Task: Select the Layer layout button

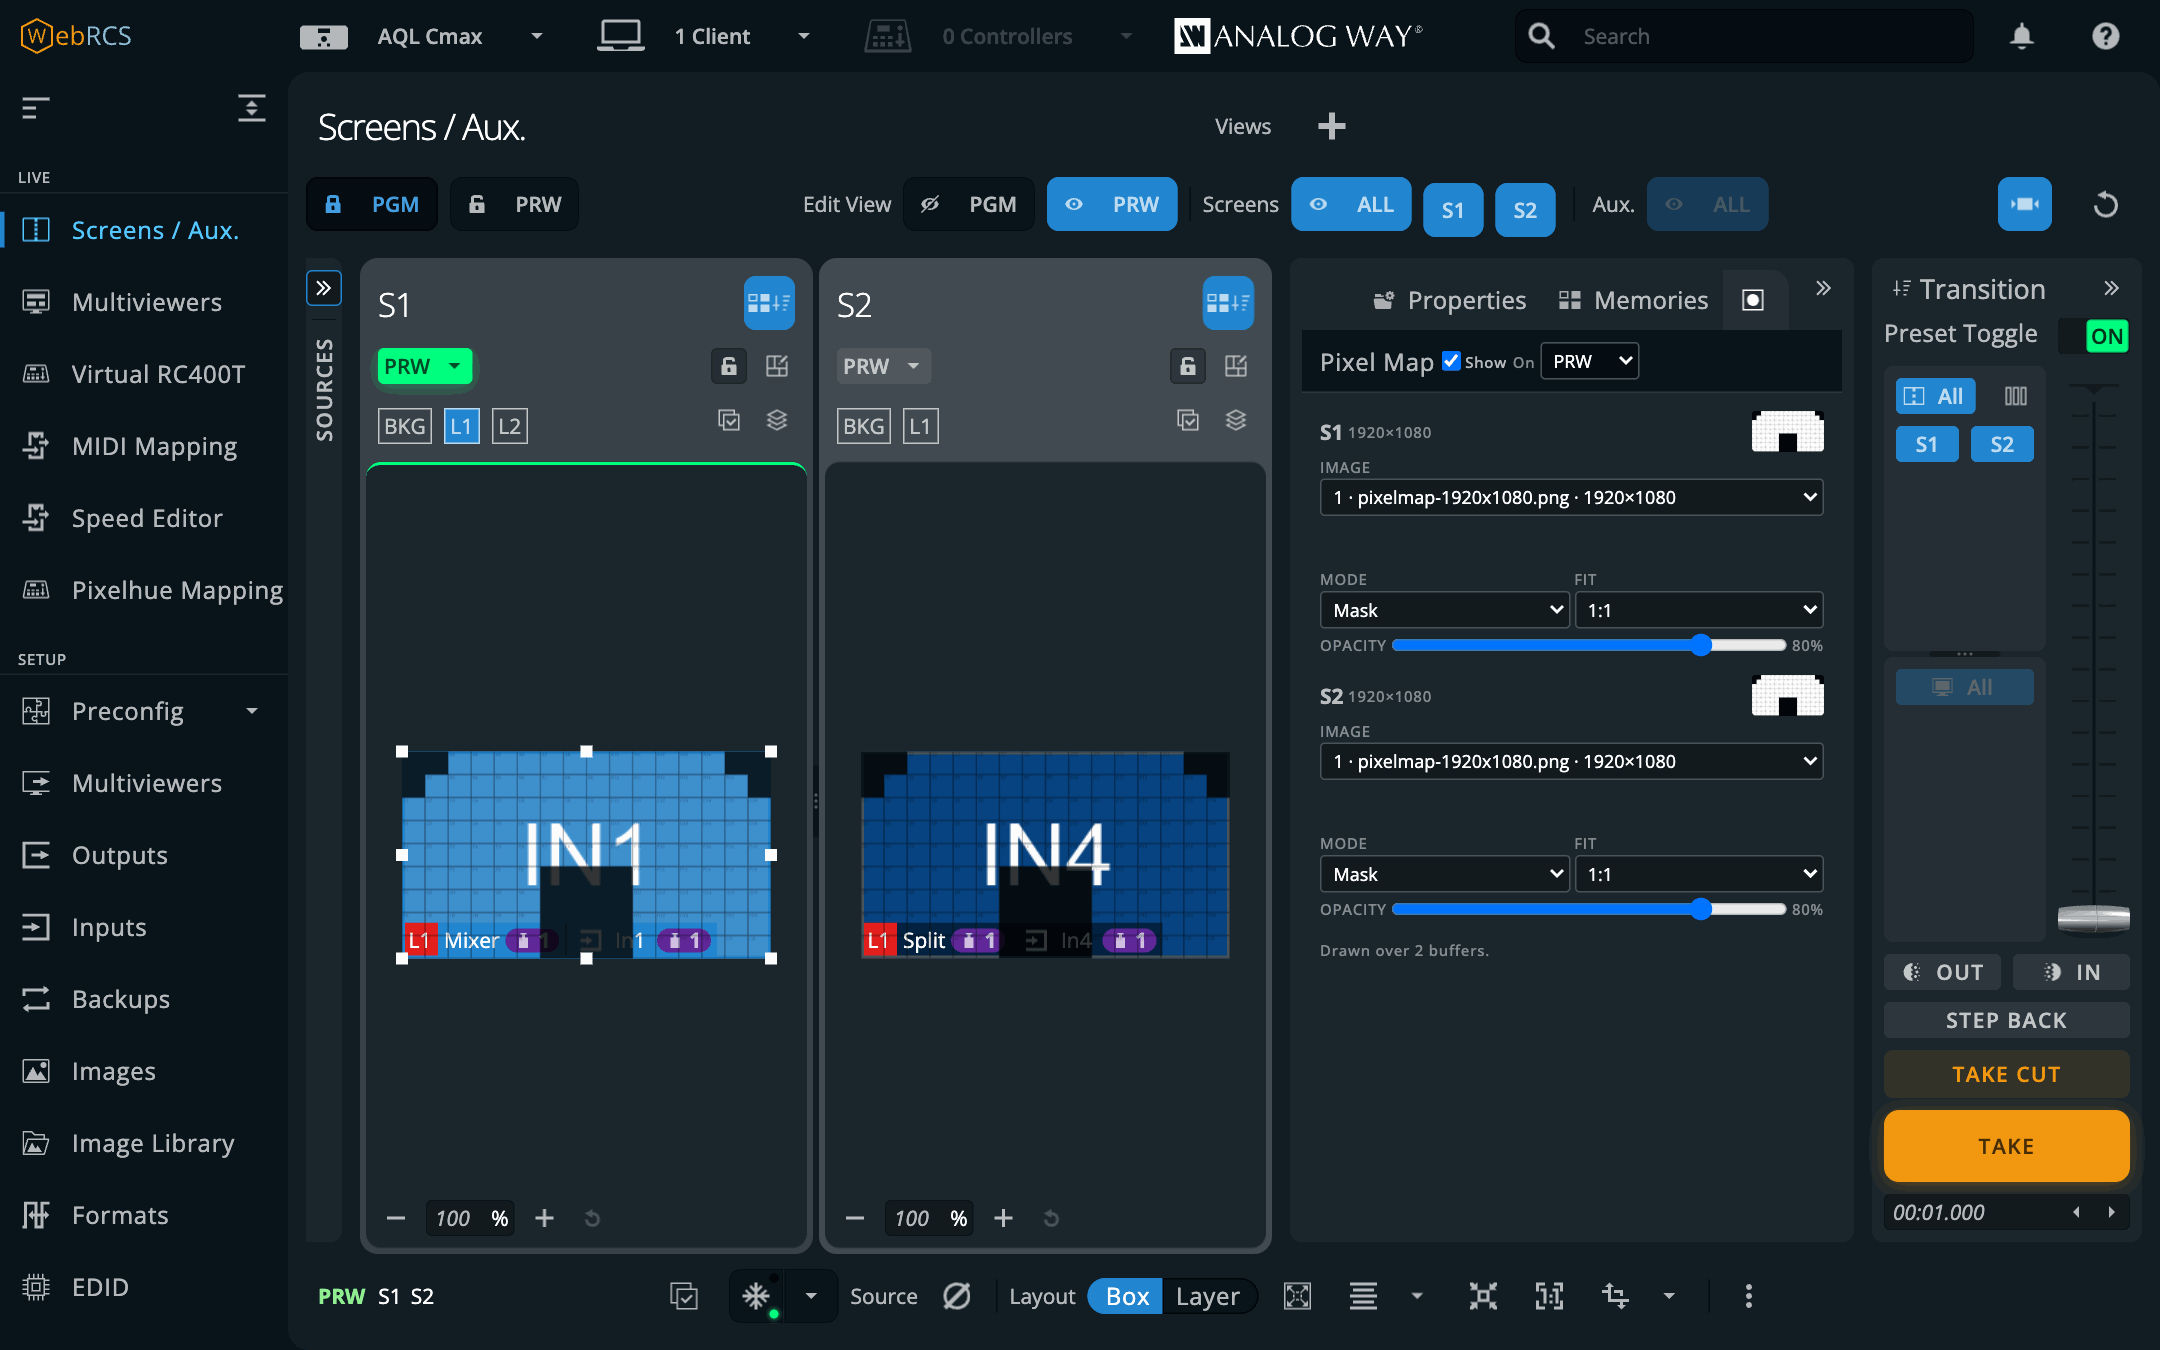Action: coord(1208,1296)
